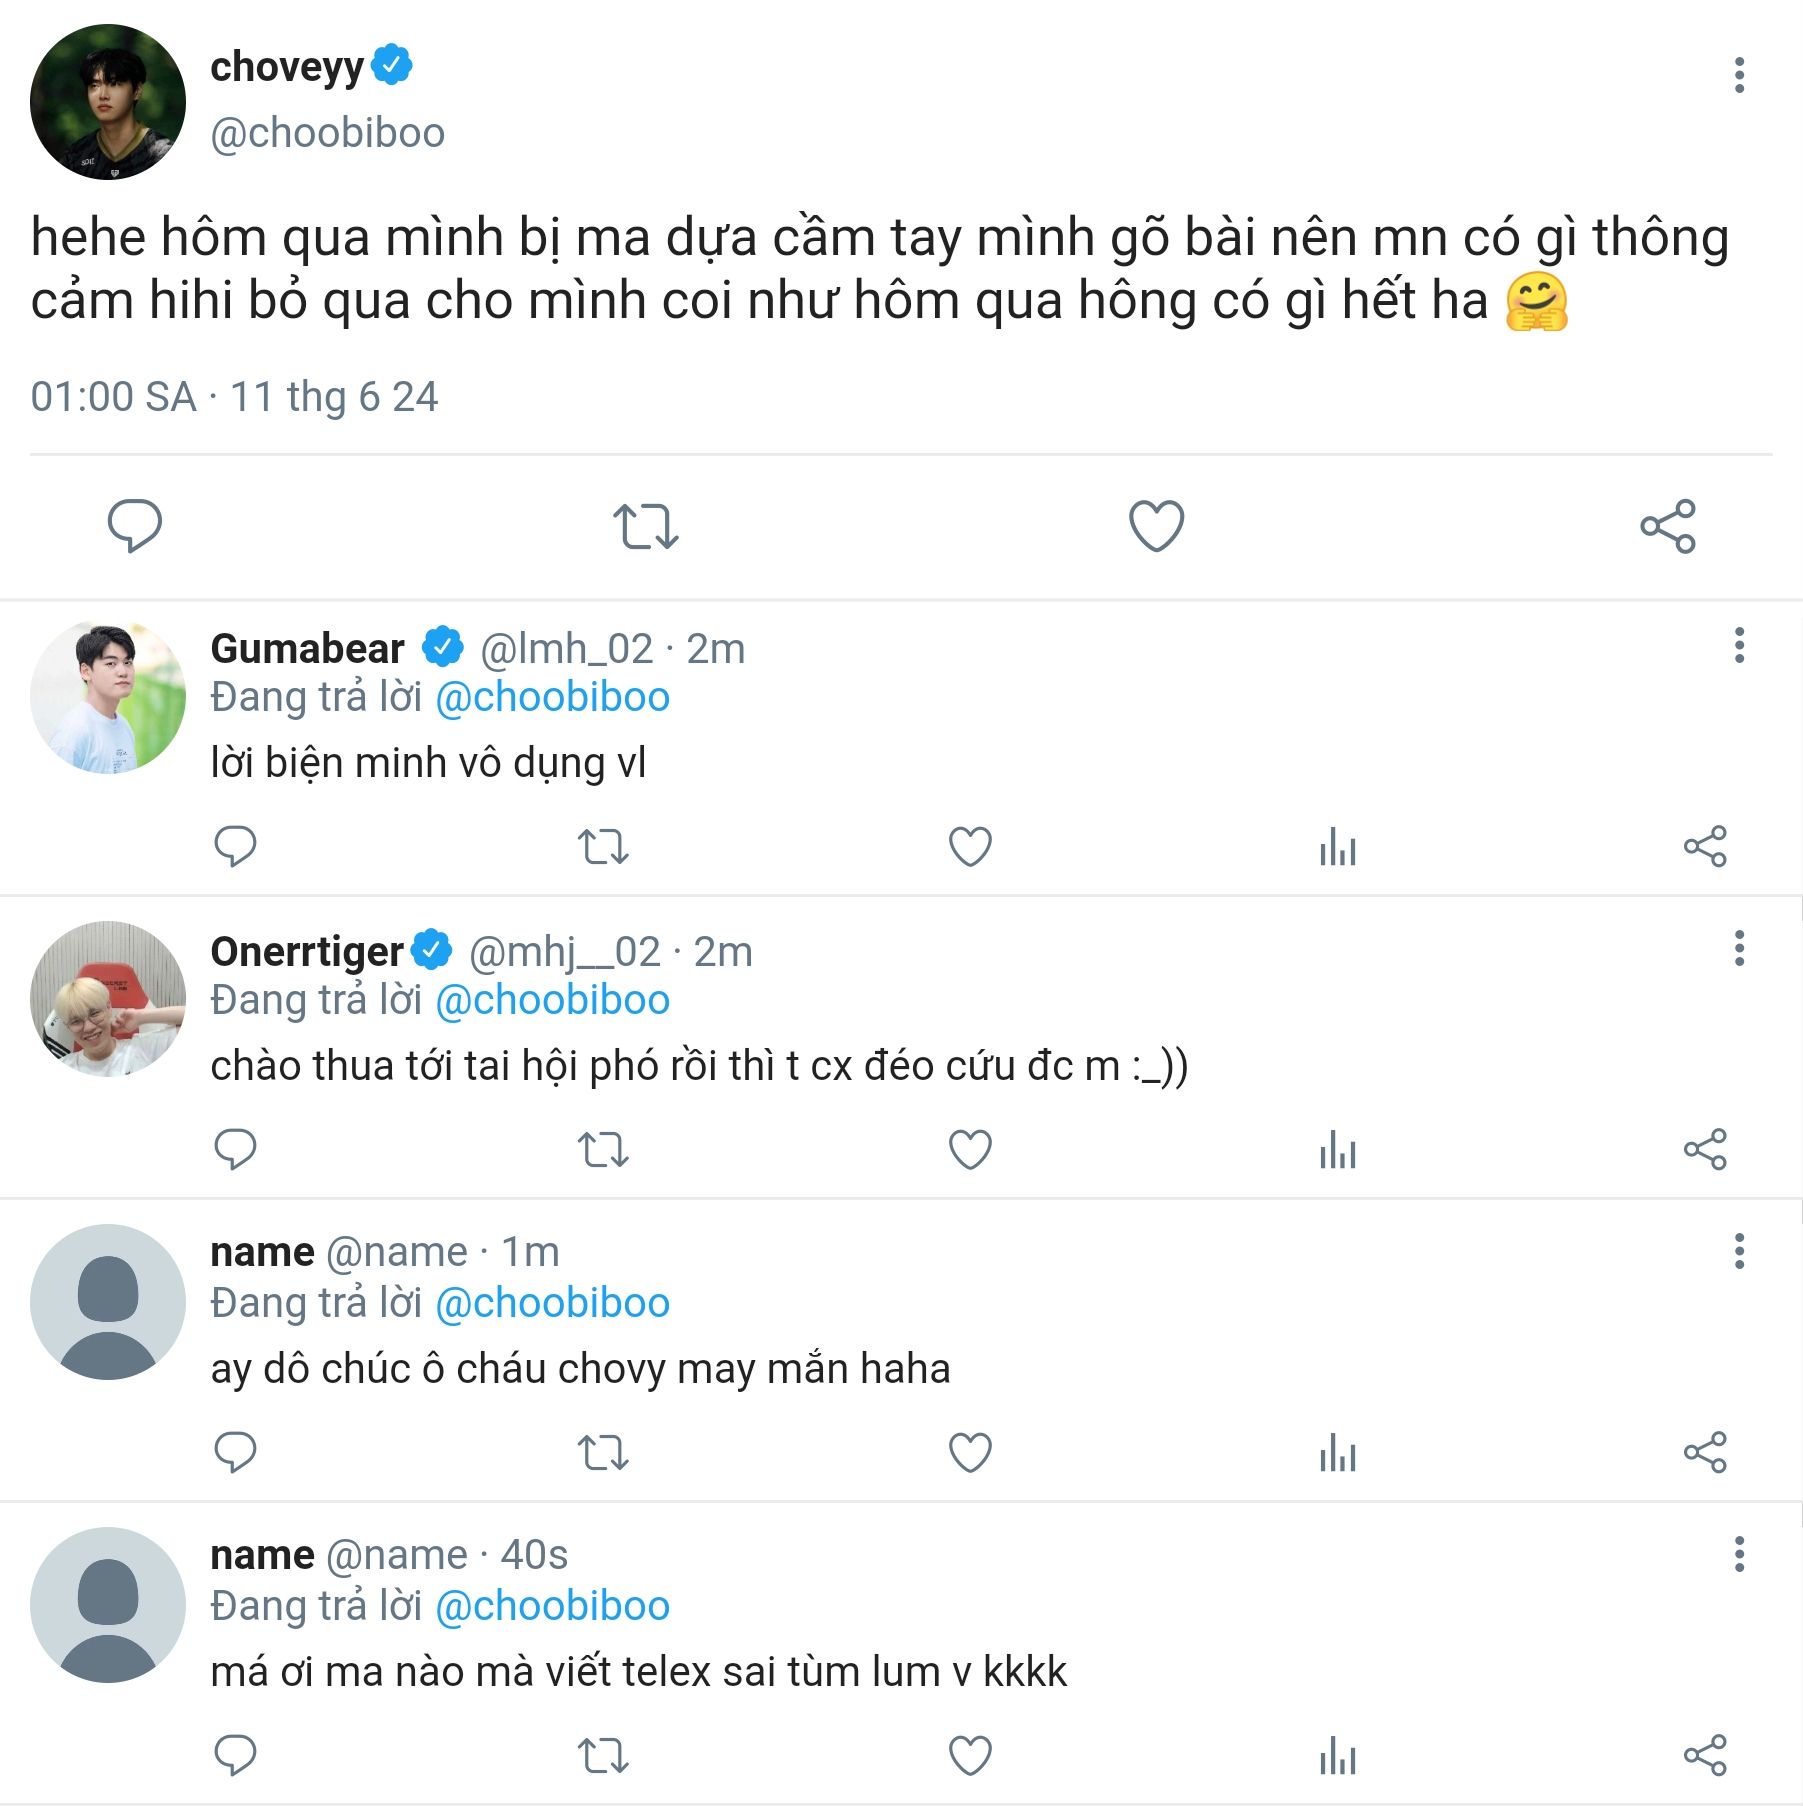Open Gumabear's profile avatar
1803x1806 pixels.
click(108, 698)
